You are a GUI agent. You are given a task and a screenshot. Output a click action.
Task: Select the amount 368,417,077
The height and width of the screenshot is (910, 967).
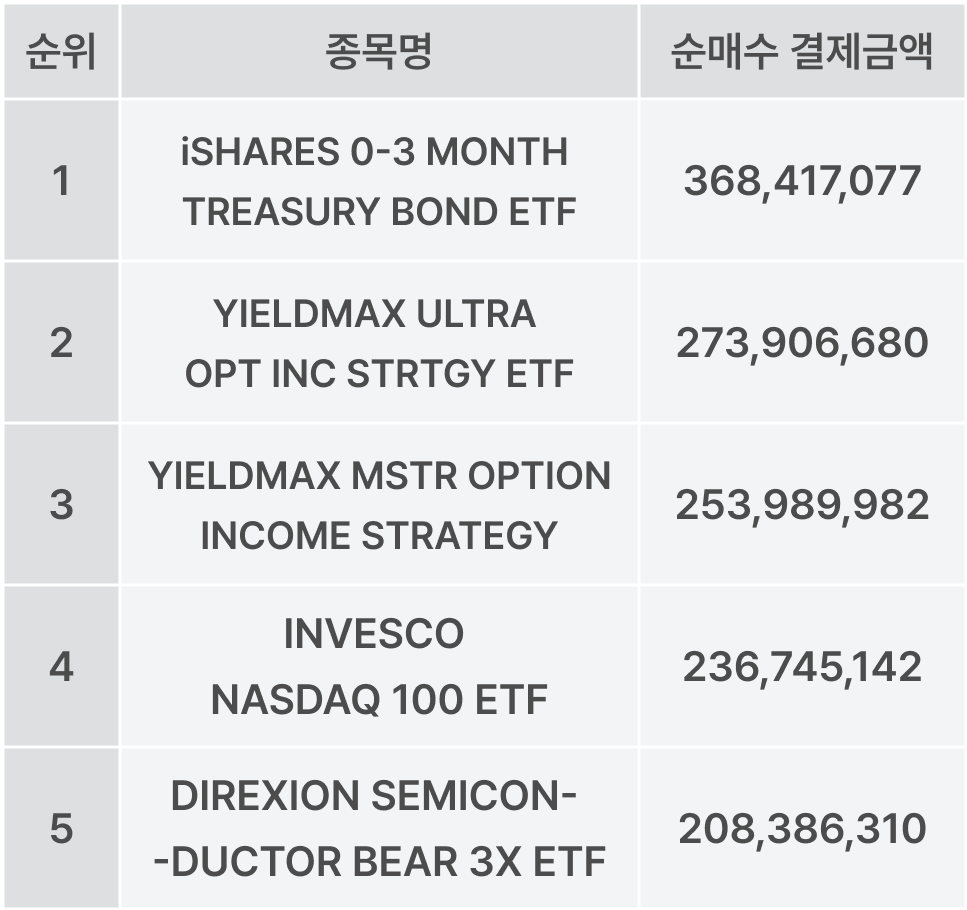pos(802,181)
